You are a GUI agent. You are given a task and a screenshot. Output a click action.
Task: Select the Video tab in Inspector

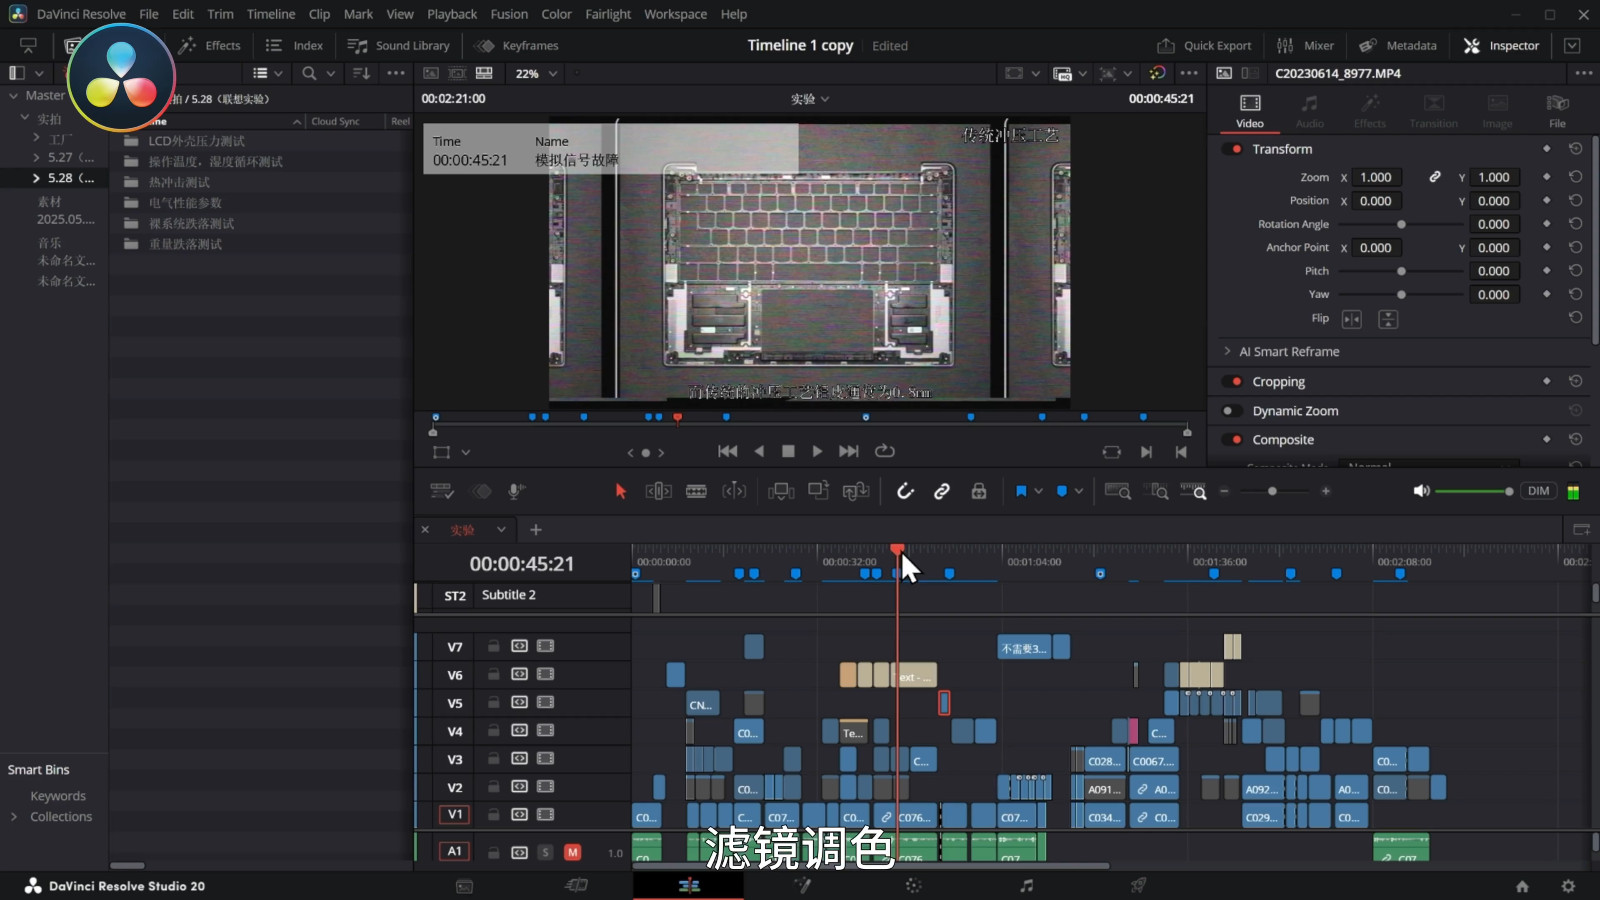click(x=1250, y=111)
